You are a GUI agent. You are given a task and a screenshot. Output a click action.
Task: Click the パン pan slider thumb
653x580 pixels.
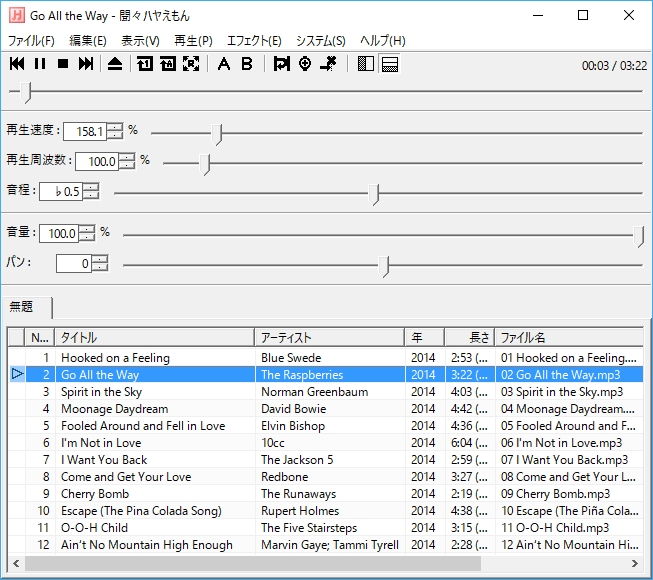(x=384, y=266)
